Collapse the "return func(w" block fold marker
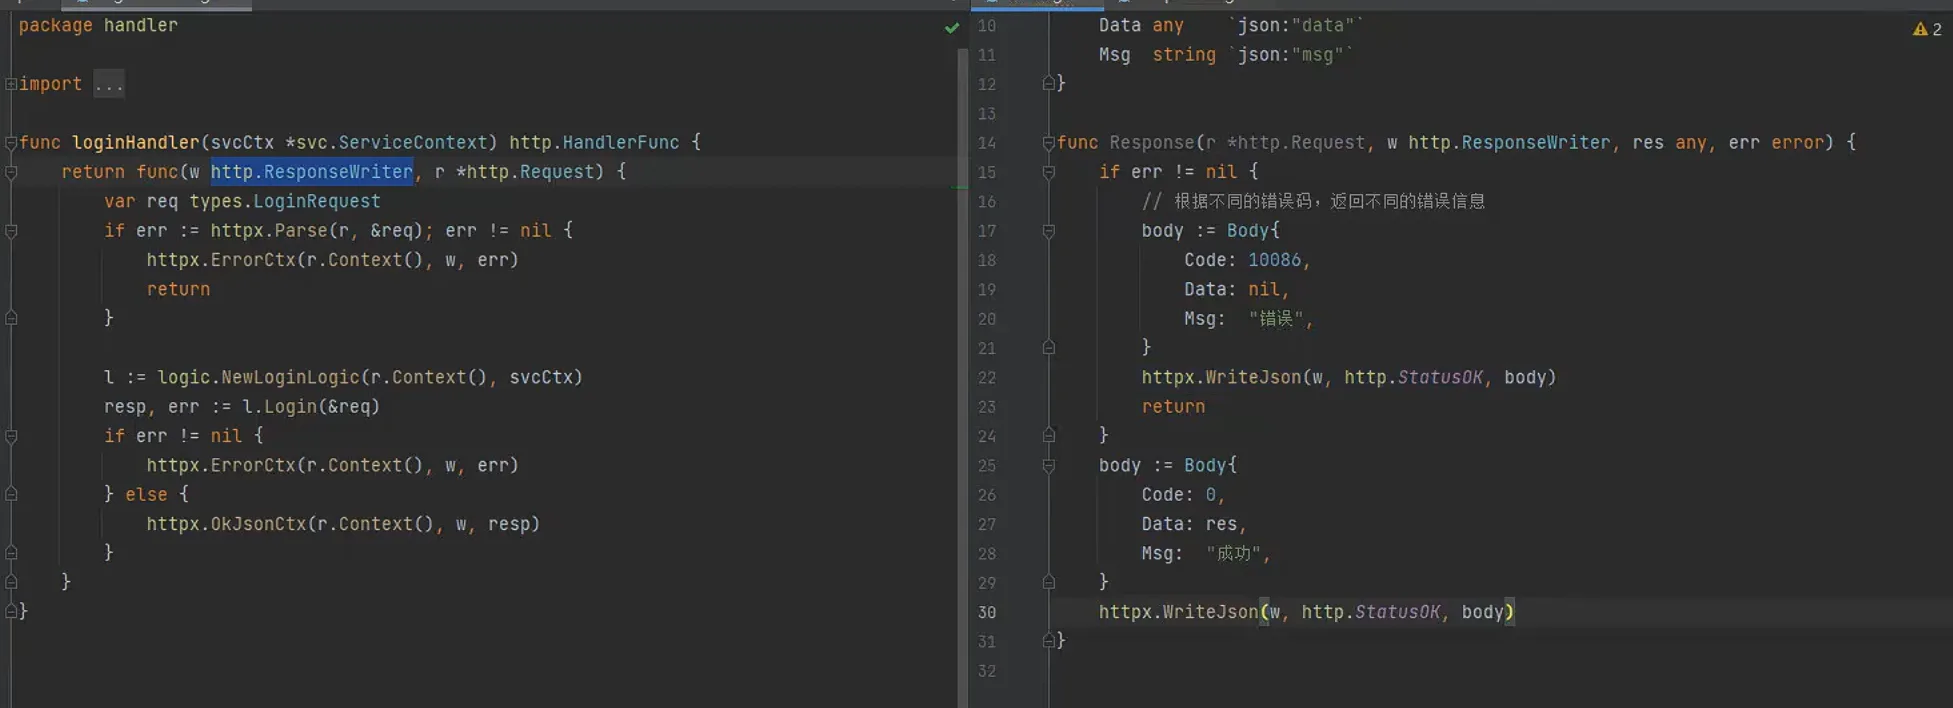Viewport: 1953px width, 708px height. point(10,172)
